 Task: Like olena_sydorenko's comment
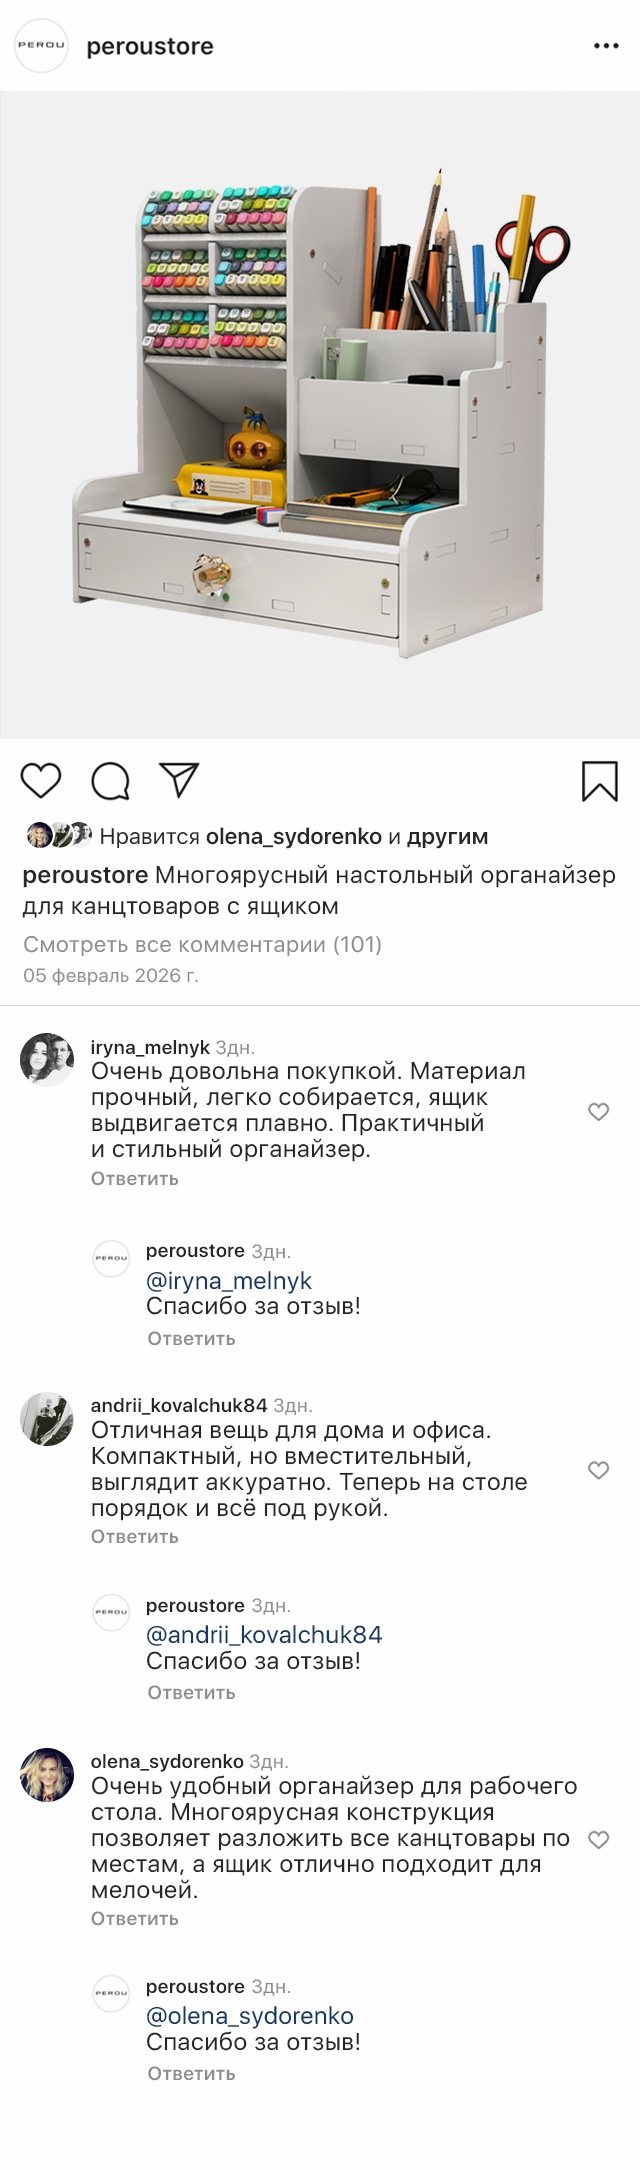point(598,1840)
